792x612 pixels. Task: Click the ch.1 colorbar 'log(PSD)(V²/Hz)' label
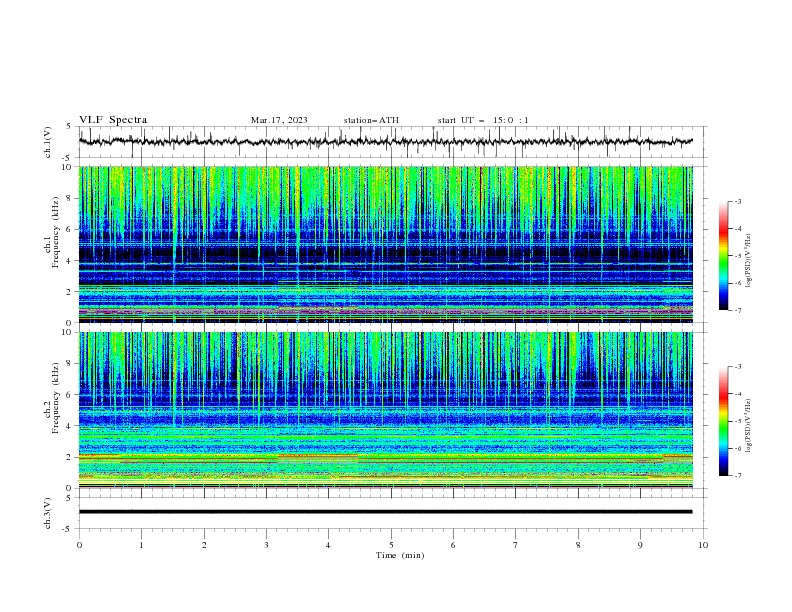pos(749,261)
